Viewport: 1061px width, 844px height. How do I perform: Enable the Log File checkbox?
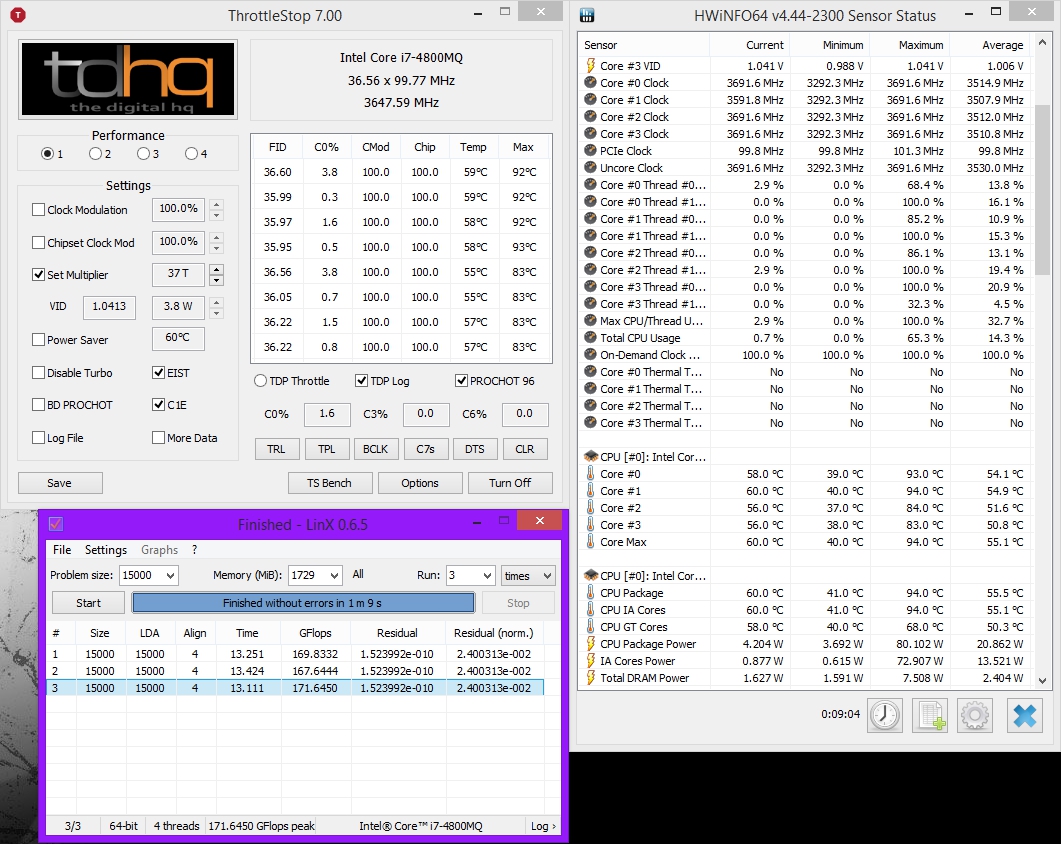point(39,438)
